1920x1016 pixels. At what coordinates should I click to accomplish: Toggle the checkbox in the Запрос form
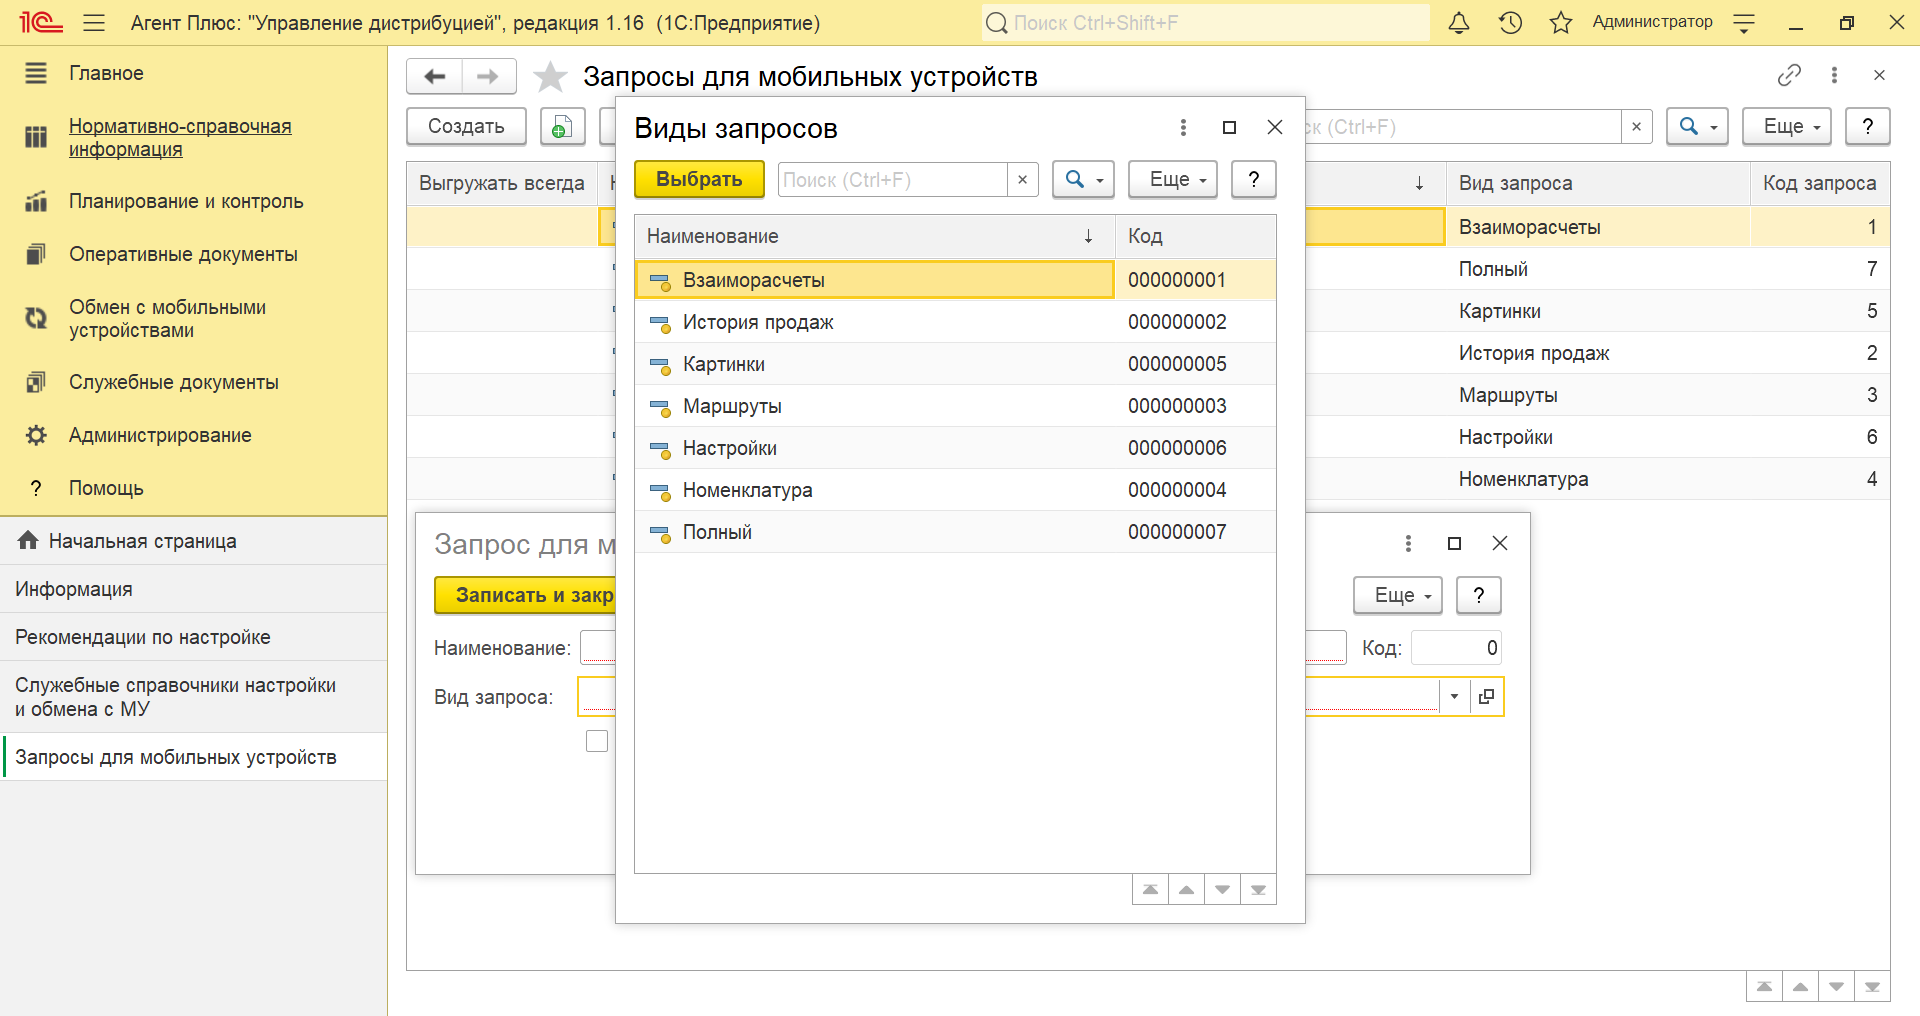point(597,741)
